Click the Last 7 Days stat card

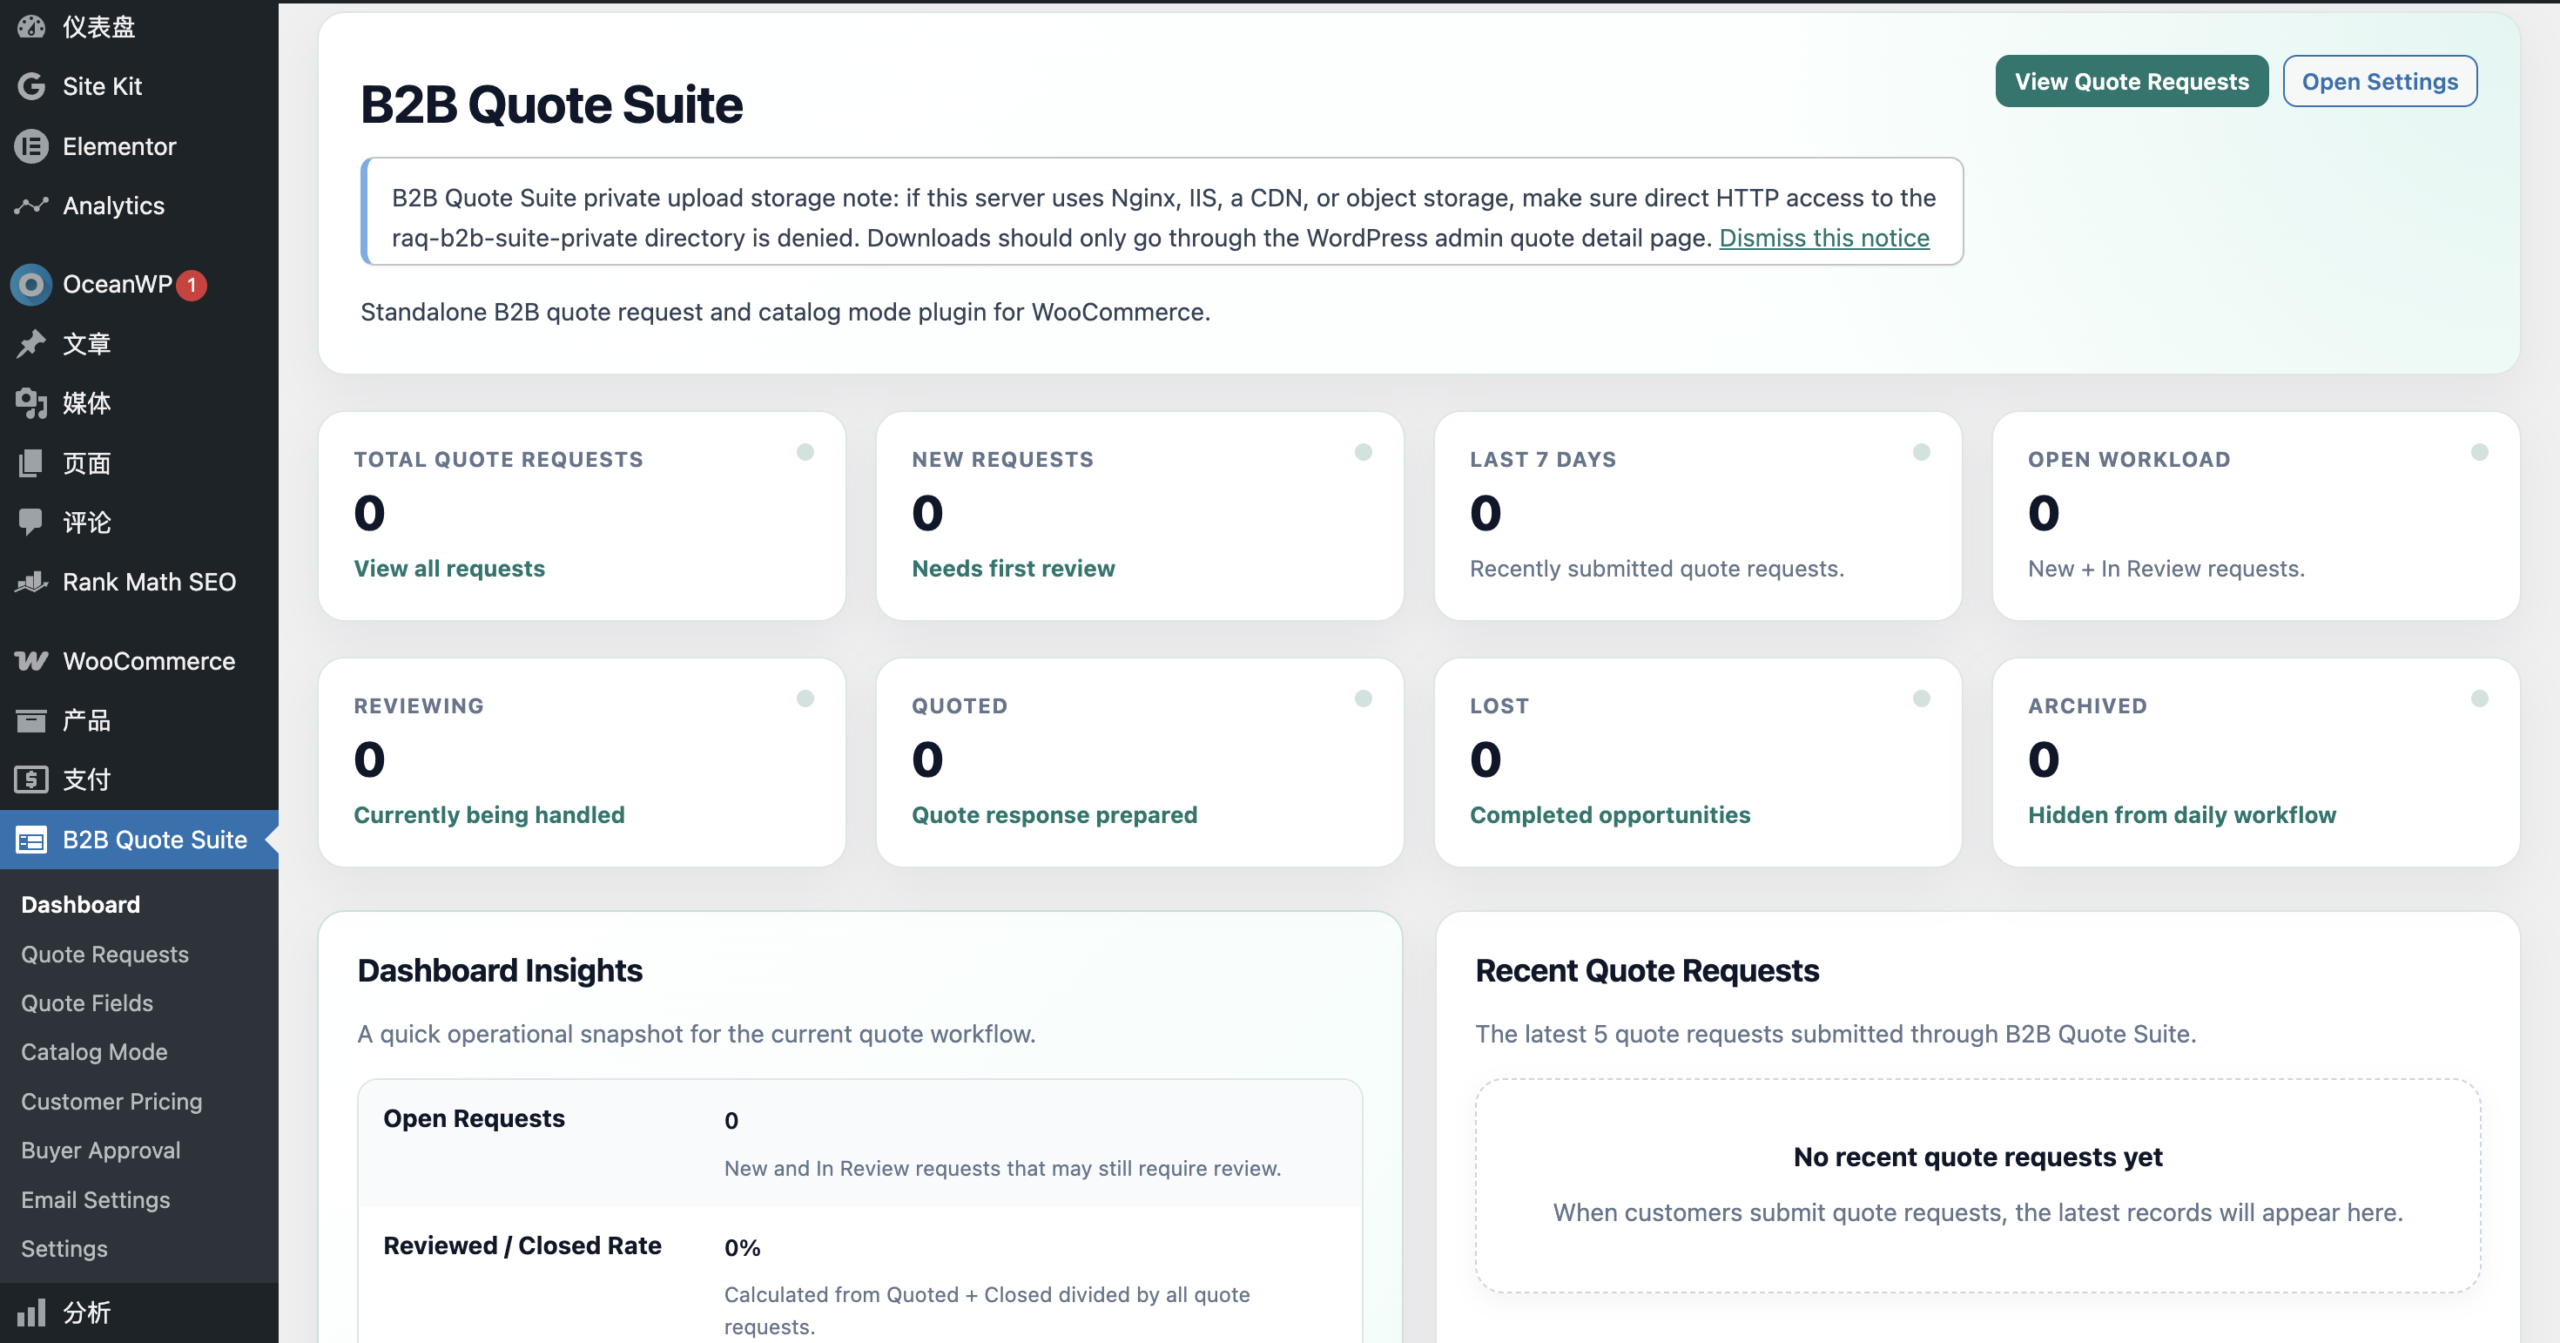(x=1698, y=516)
